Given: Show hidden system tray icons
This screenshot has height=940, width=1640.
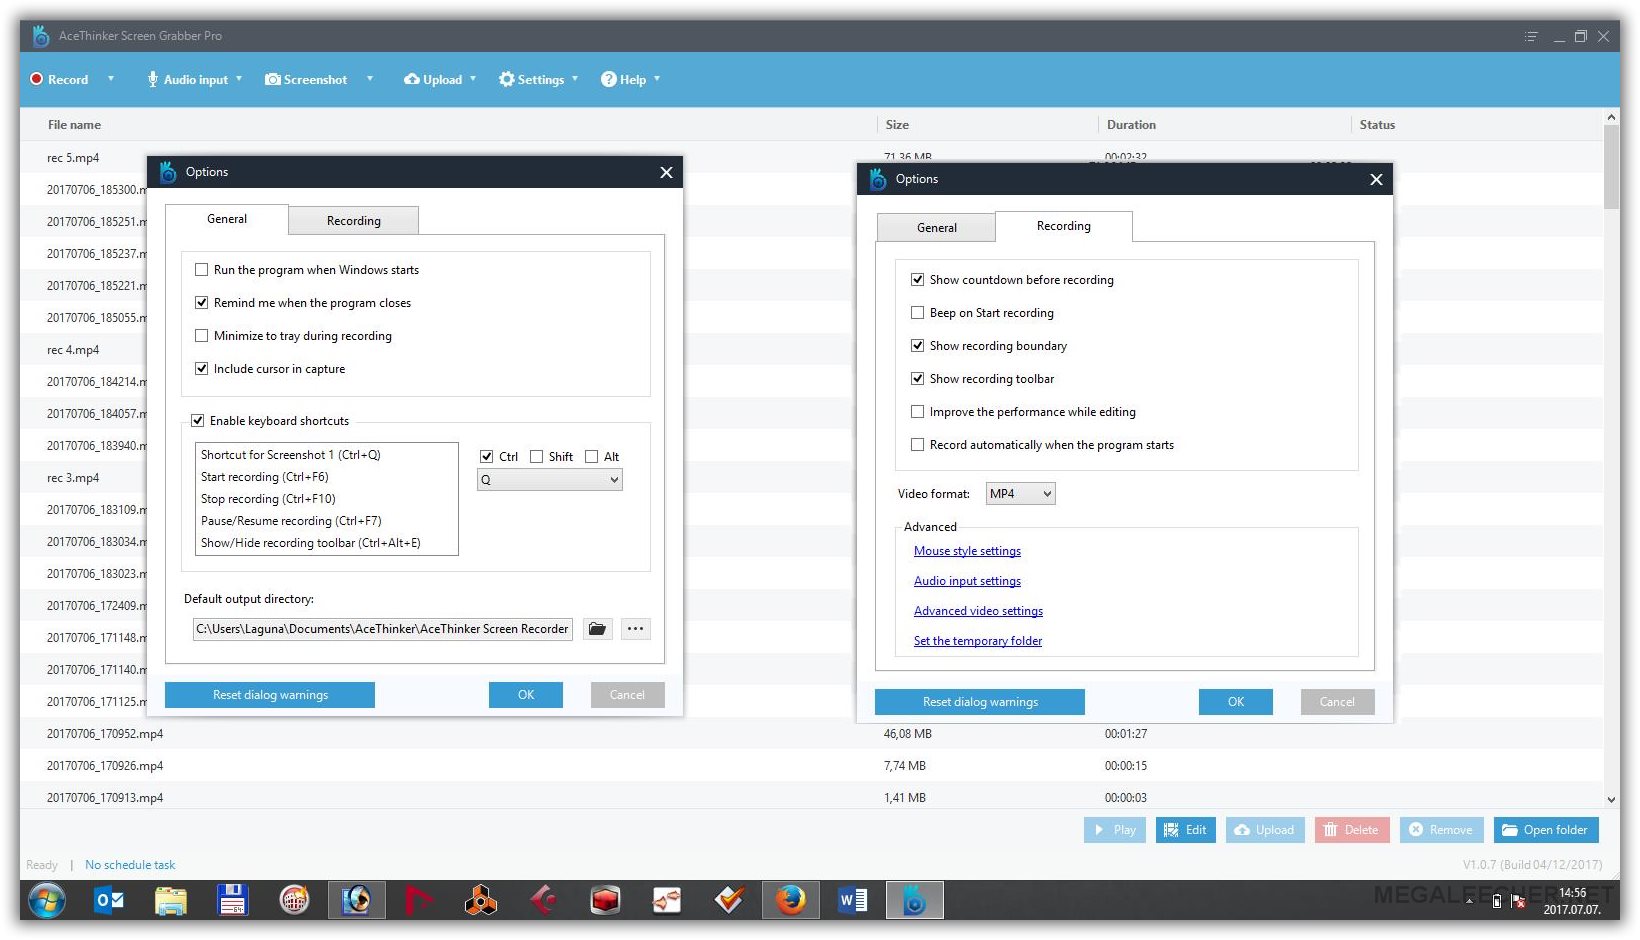Looking at the screenshot, I should [1470, 901].
